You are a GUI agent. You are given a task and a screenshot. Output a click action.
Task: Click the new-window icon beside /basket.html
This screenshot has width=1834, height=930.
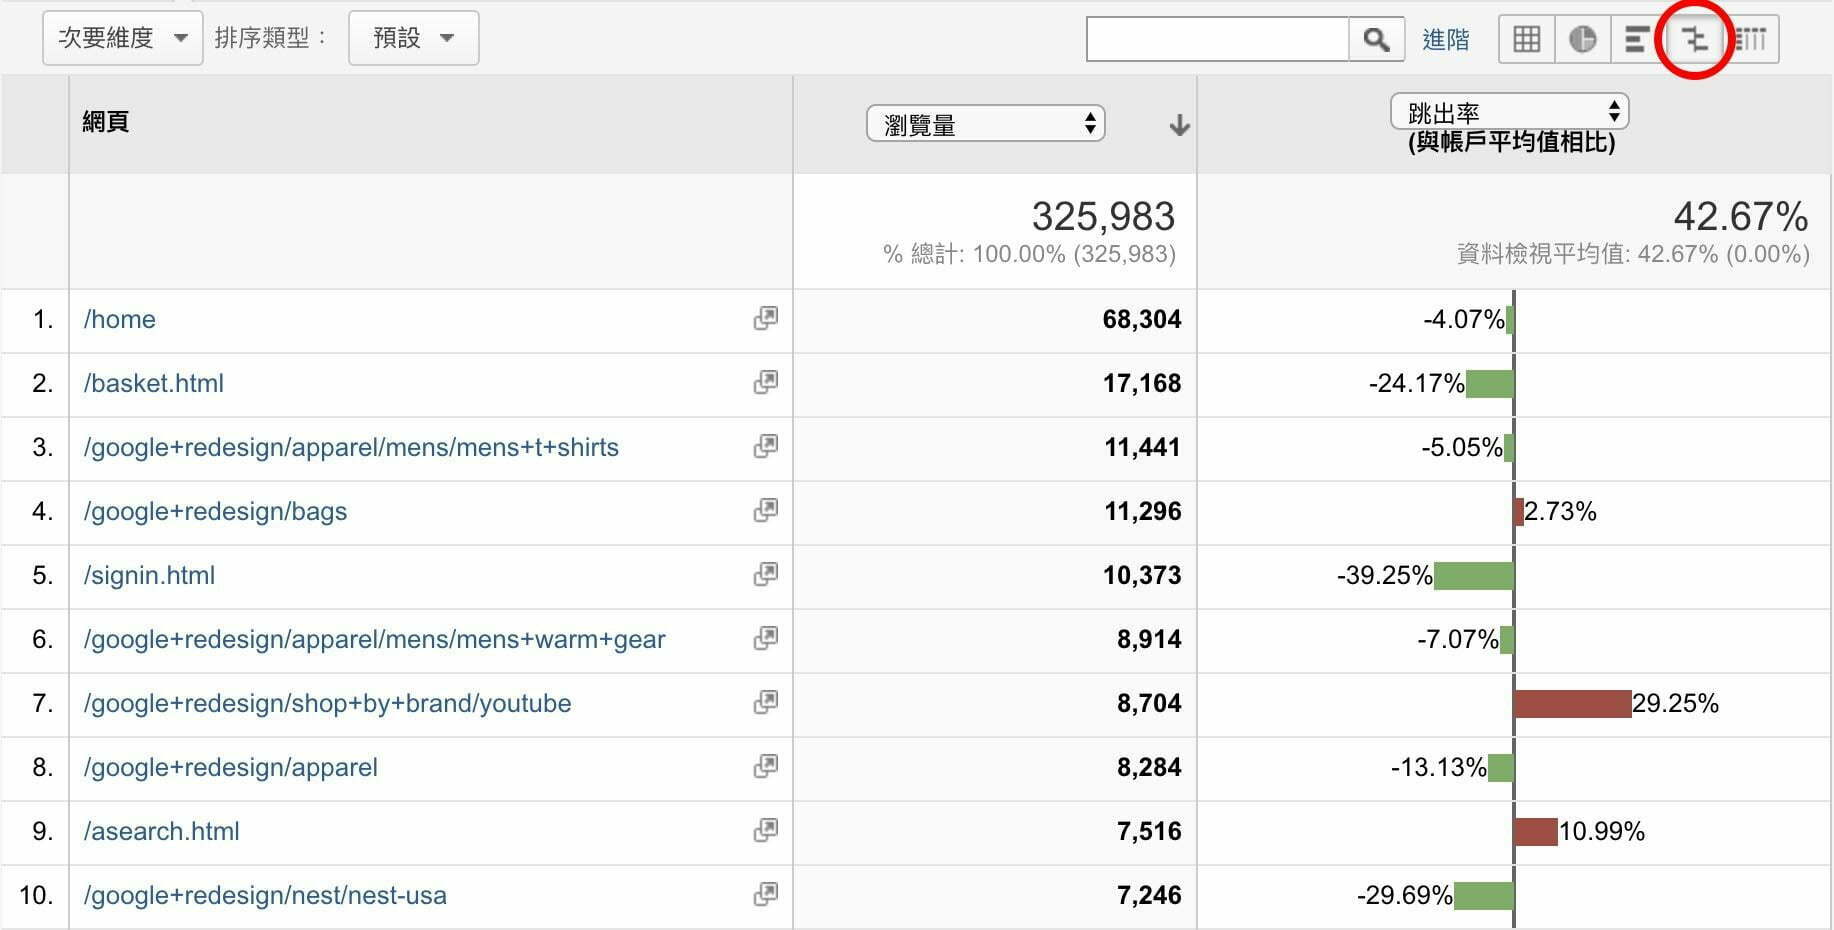point(766,381)
